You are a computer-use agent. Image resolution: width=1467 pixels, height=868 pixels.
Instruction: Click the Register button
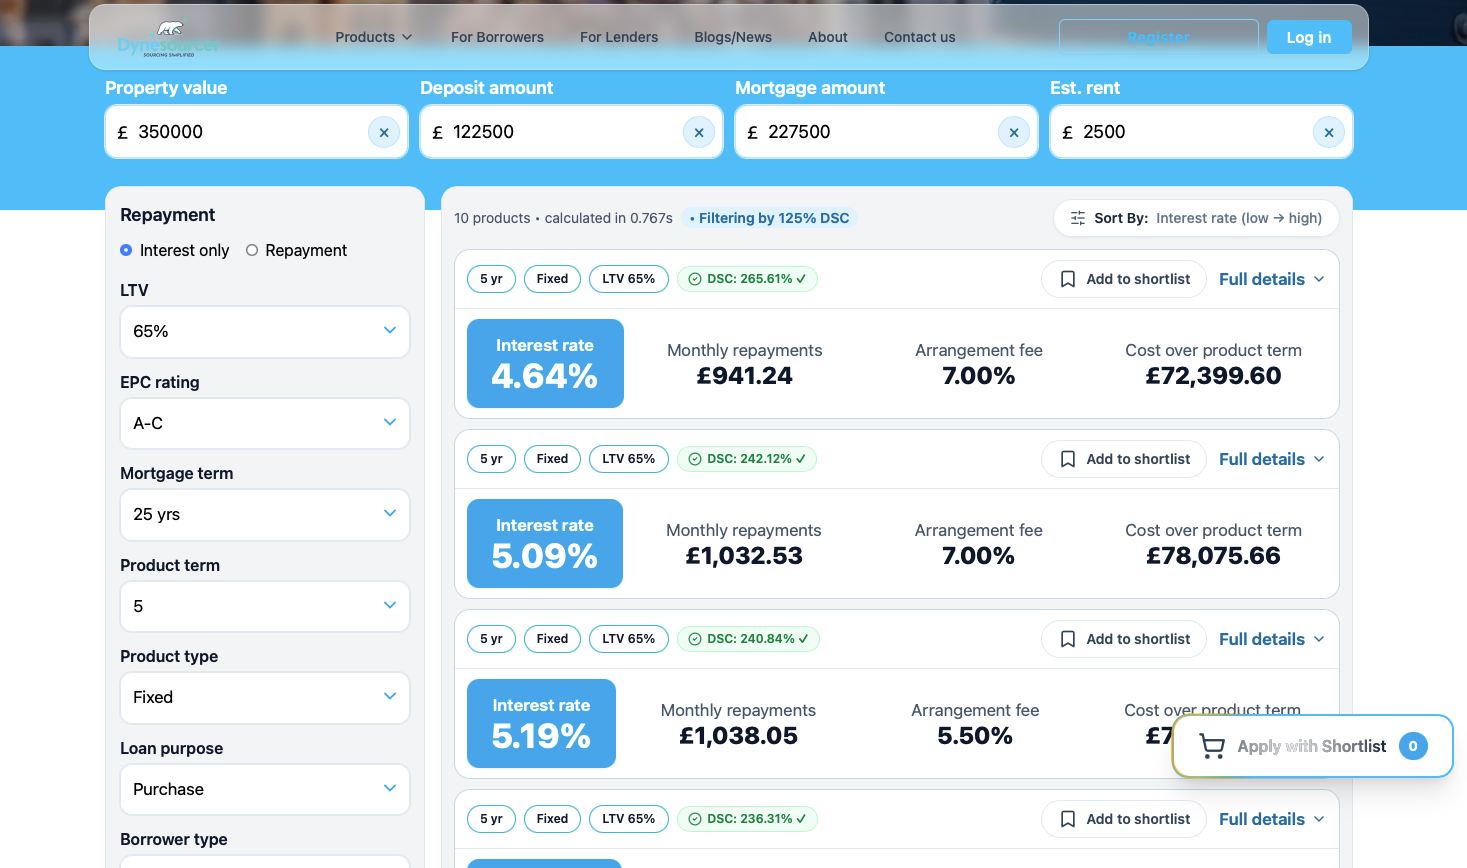[1159, 37]
